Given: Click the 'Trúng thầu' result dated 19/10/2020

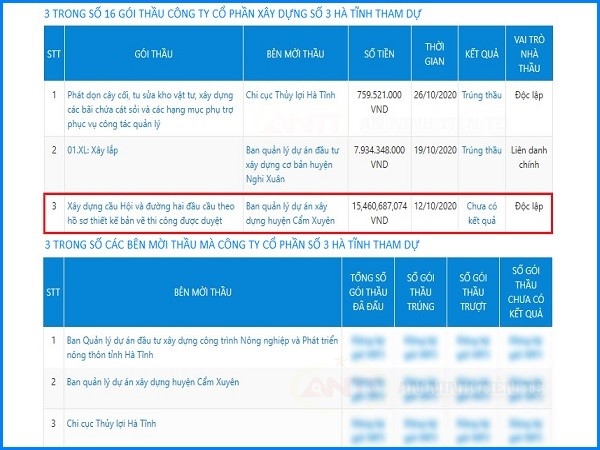Looking at the screenshot, I should pyautogui.click(x=481, y=150).
